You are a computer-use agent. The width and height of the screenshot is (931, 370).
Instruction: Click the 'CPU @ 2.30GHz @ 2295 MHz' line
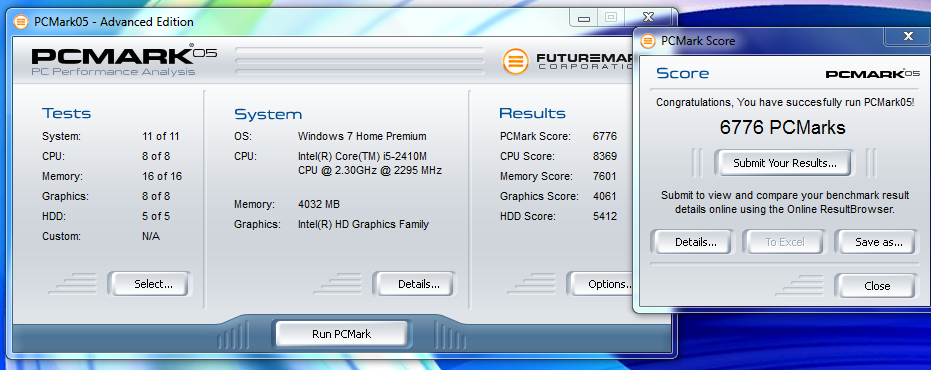pyautogui.click(x=370, y=170)
